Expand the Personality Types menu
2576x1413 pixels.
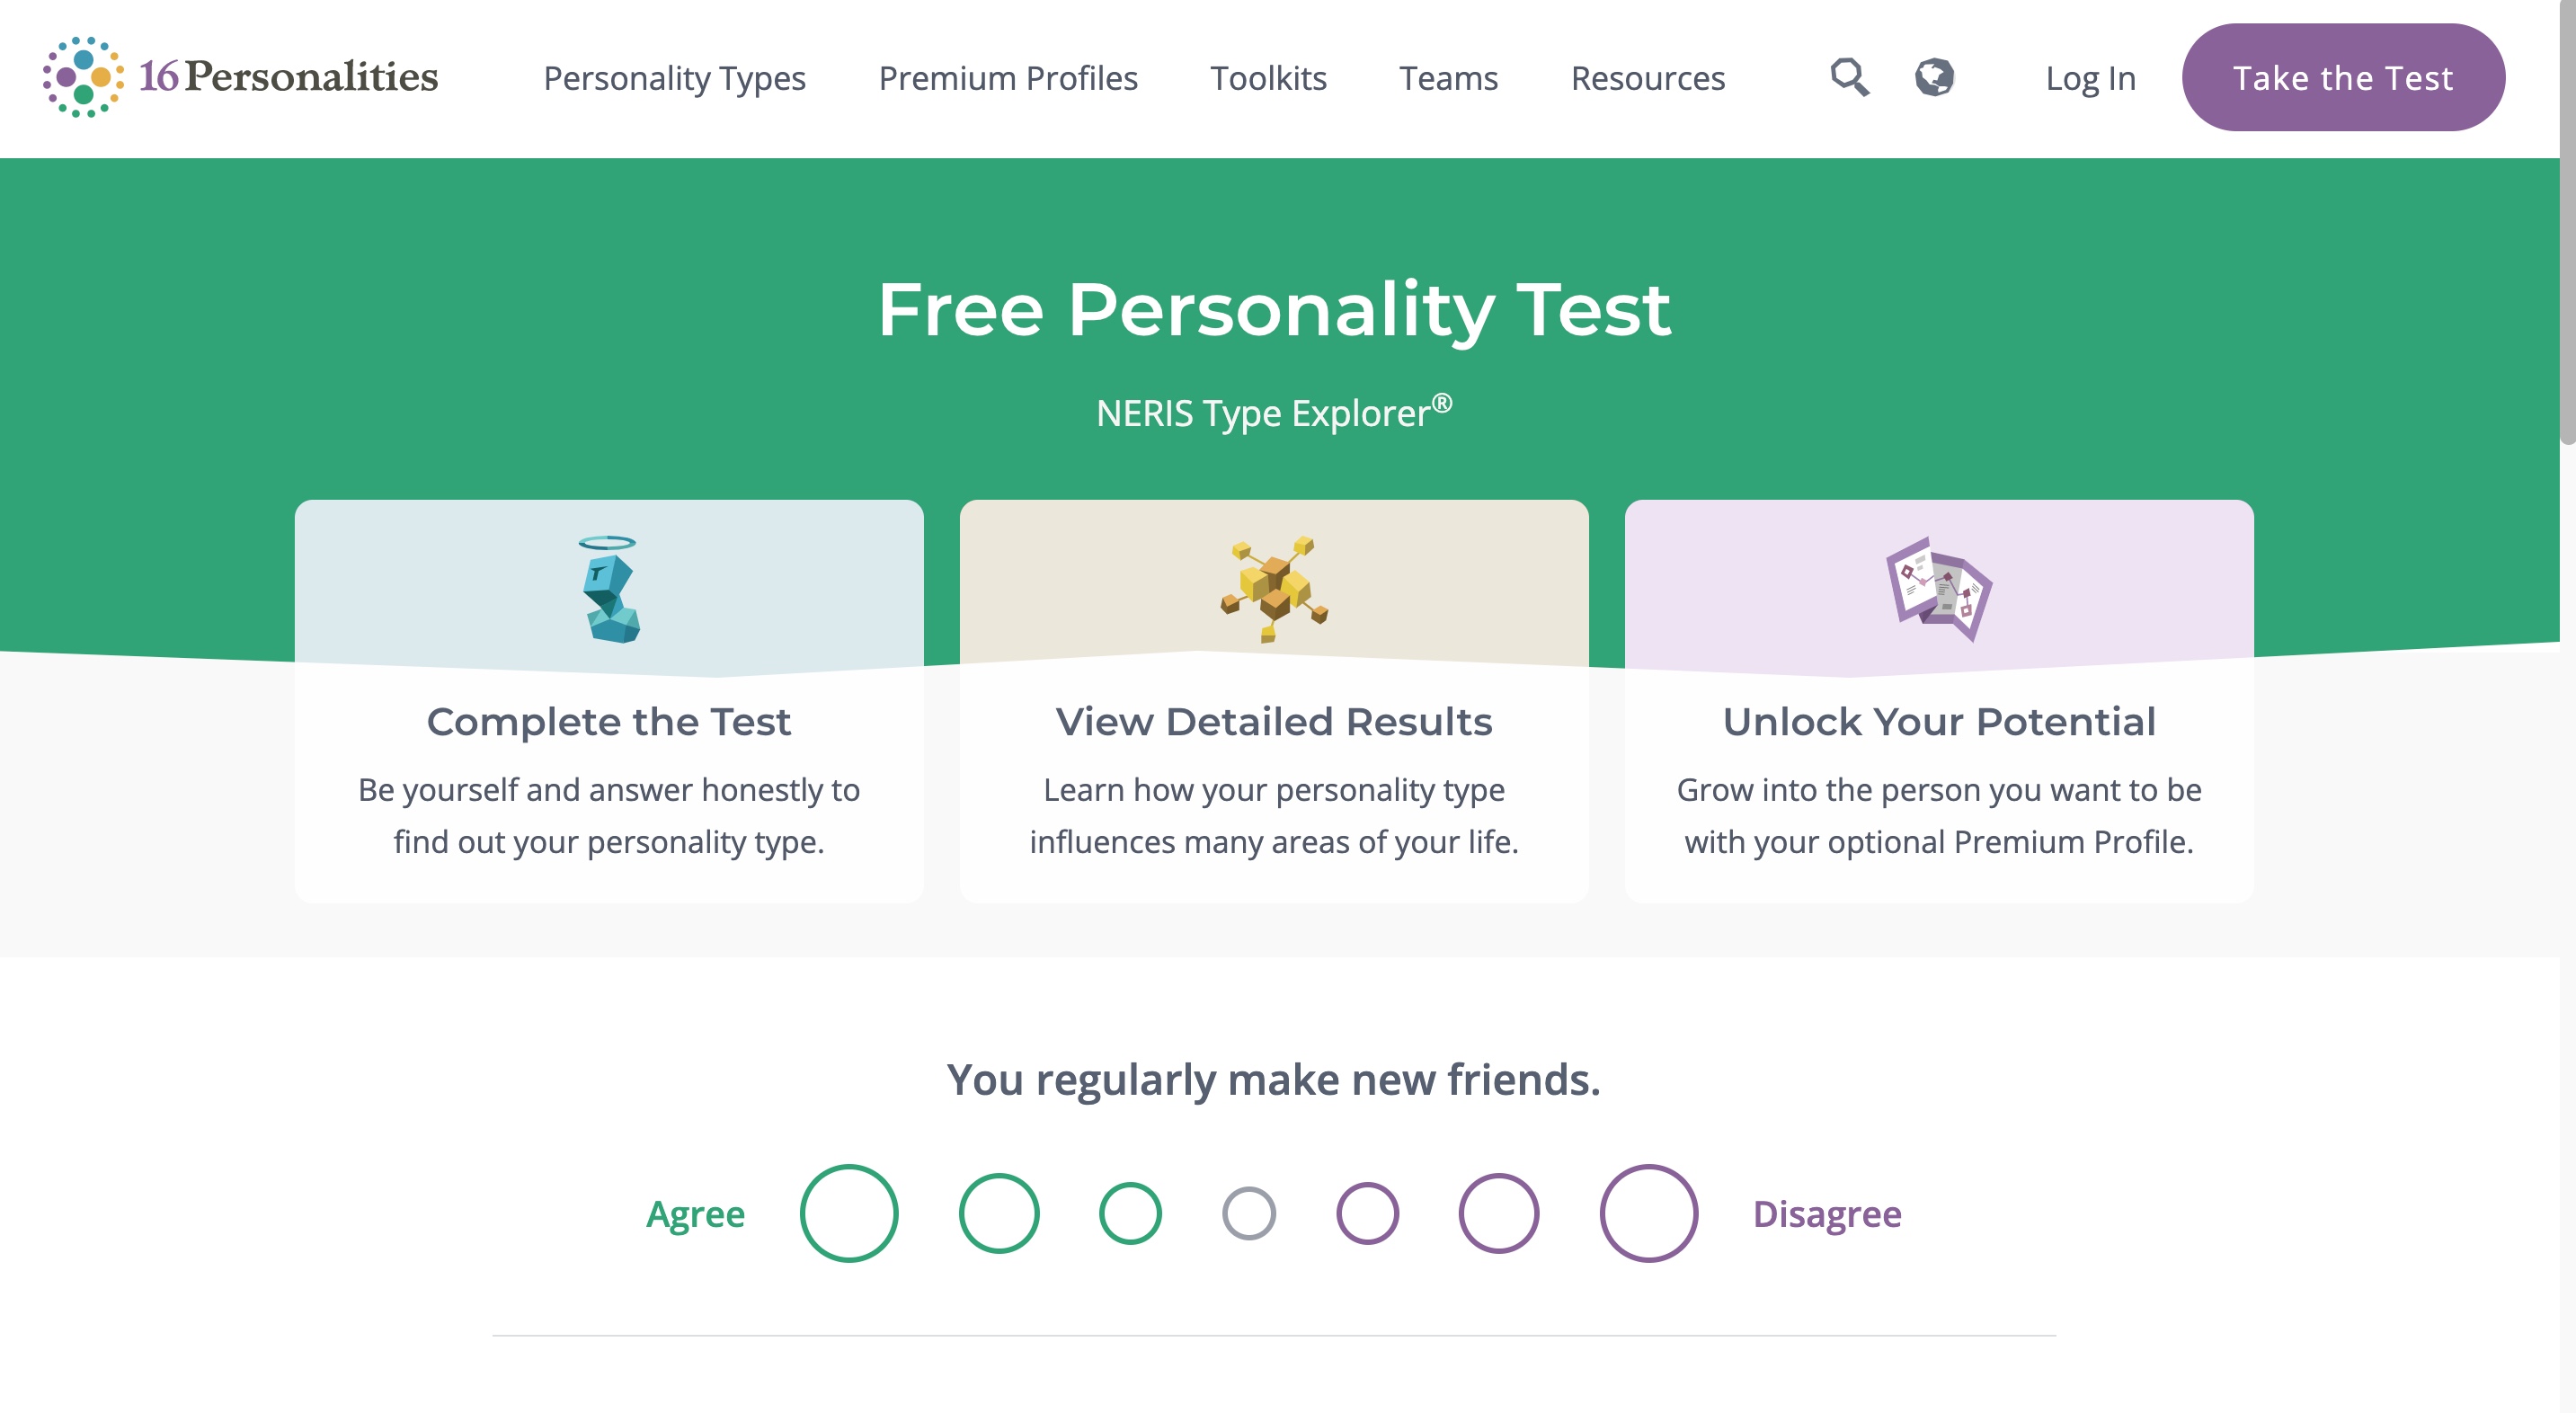click(x=674, y=78)
